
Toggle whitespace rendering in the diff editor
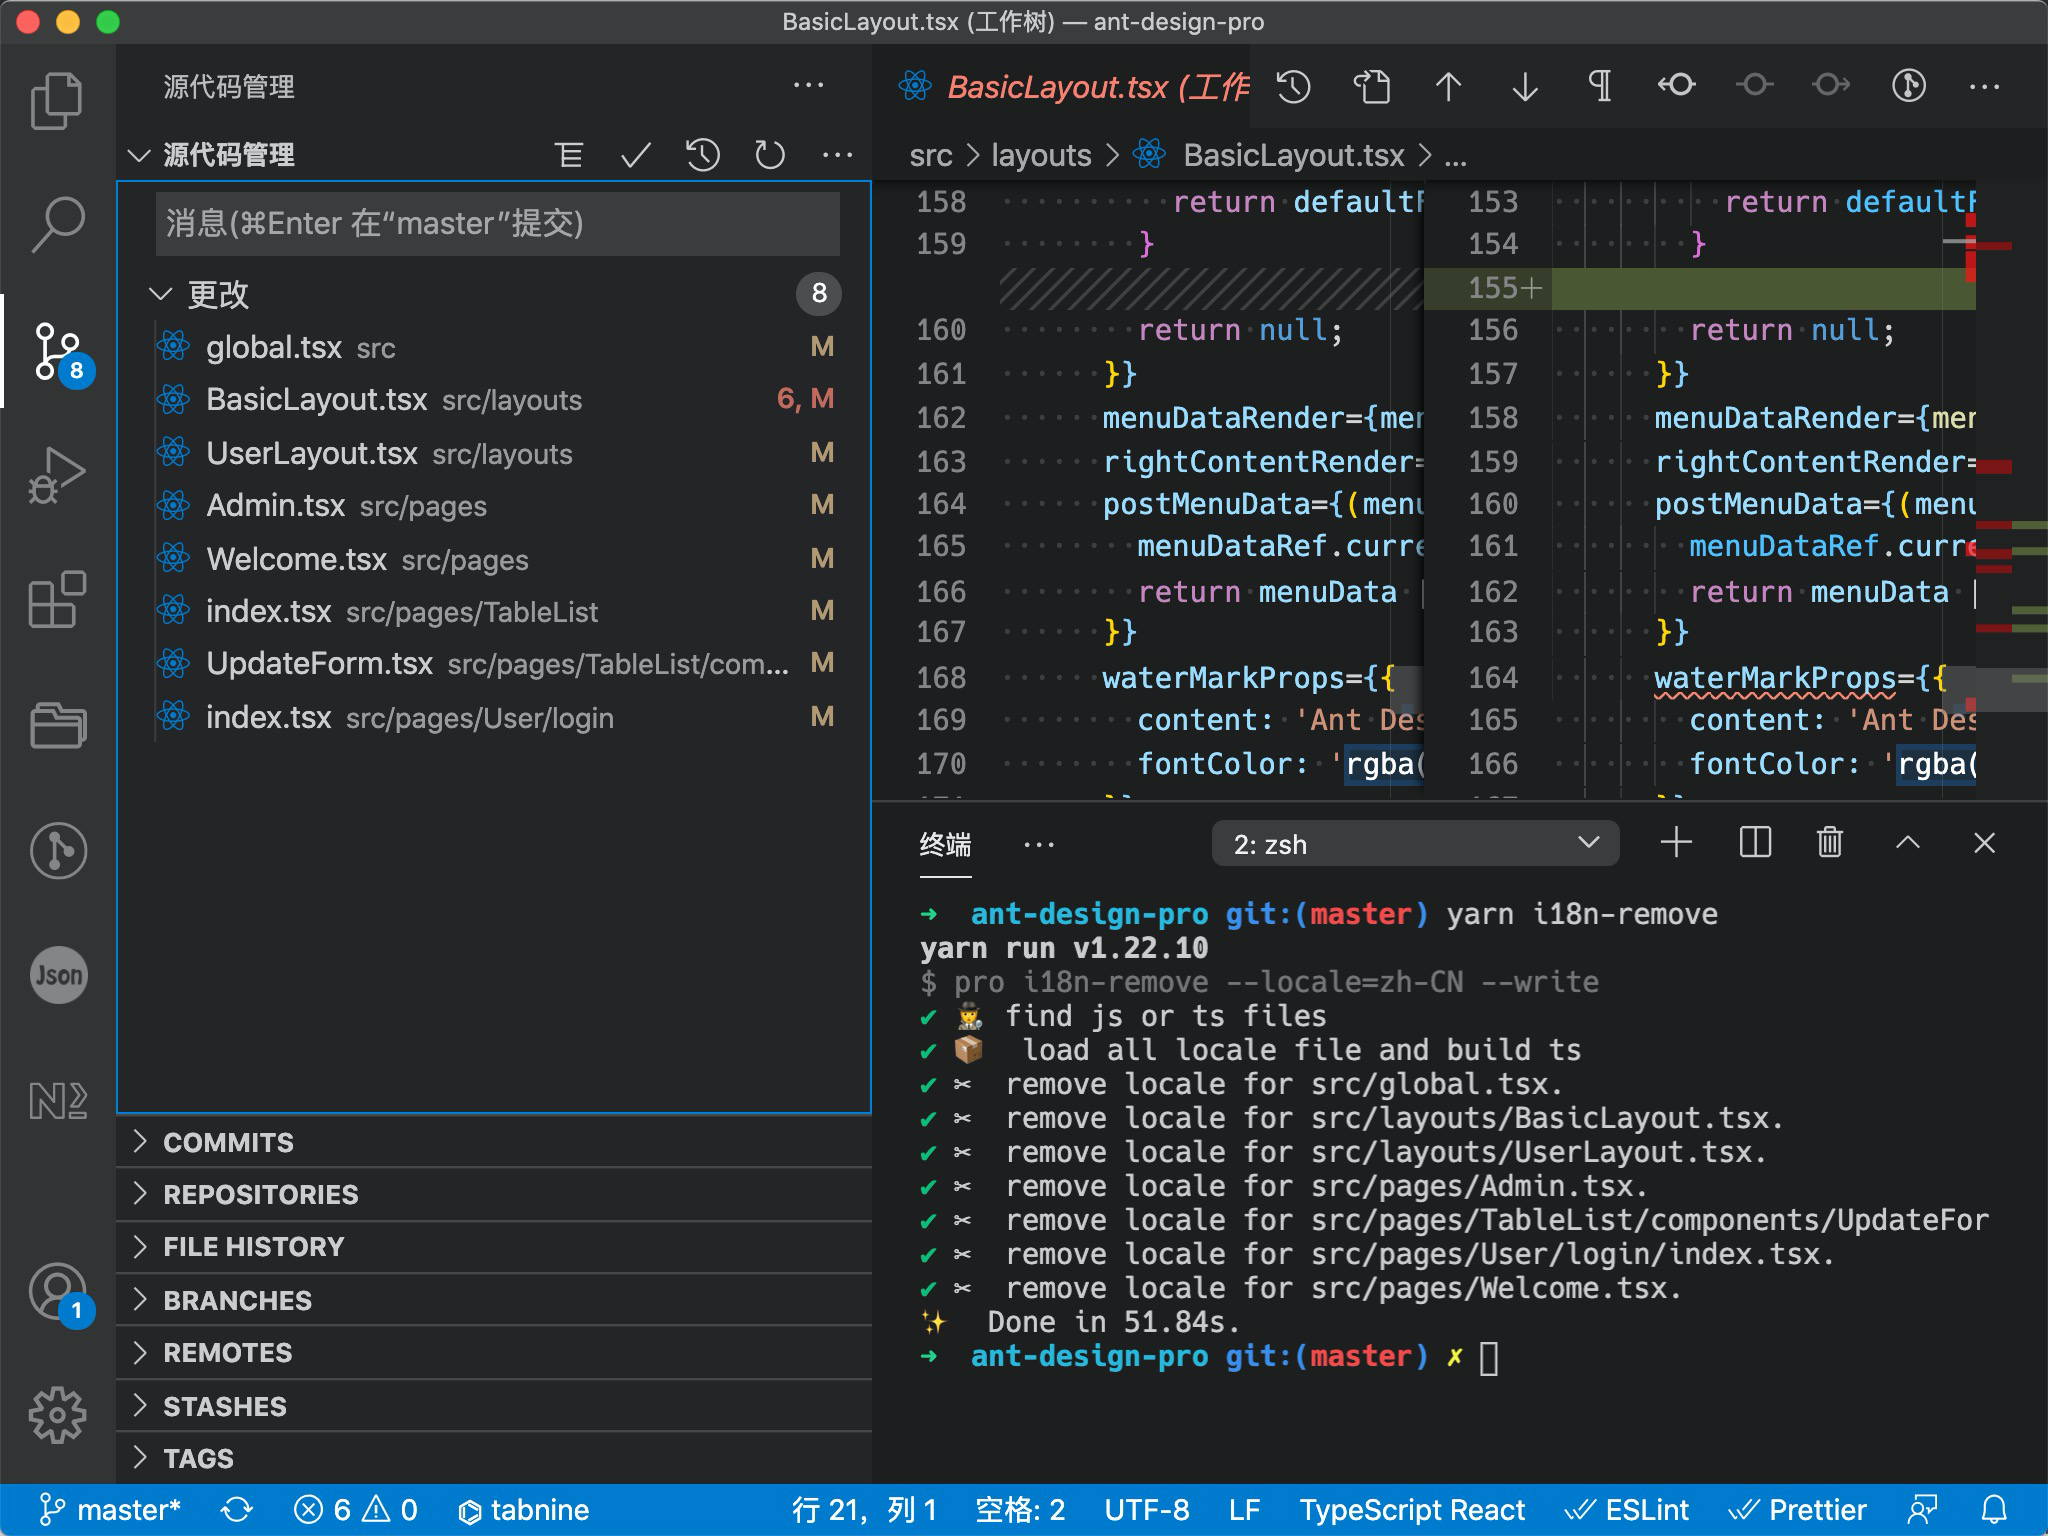point(1600,87)
